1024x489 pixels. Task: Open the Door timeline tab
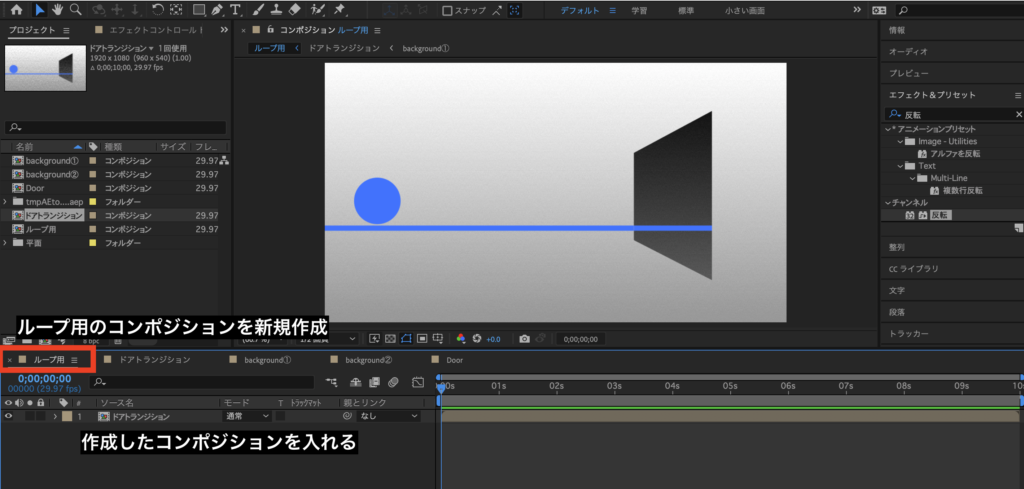click(x=454, y=359)
